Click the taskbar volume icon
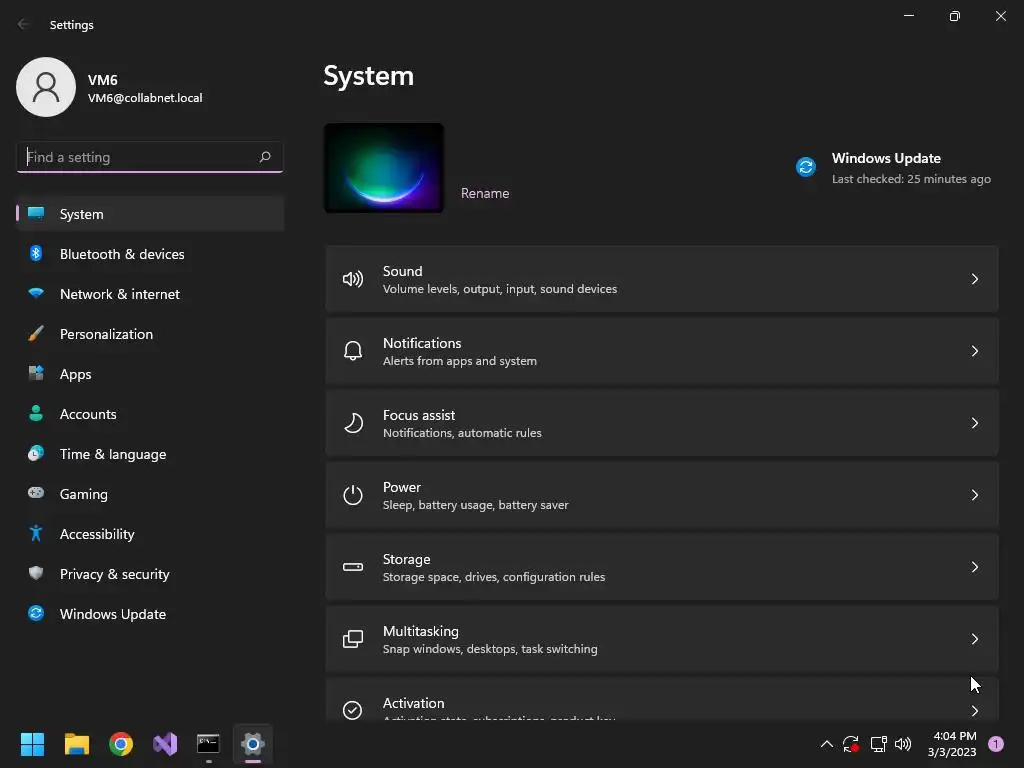Image resolution: width=1024 pixels, height=768 pixels. point(903,744)
